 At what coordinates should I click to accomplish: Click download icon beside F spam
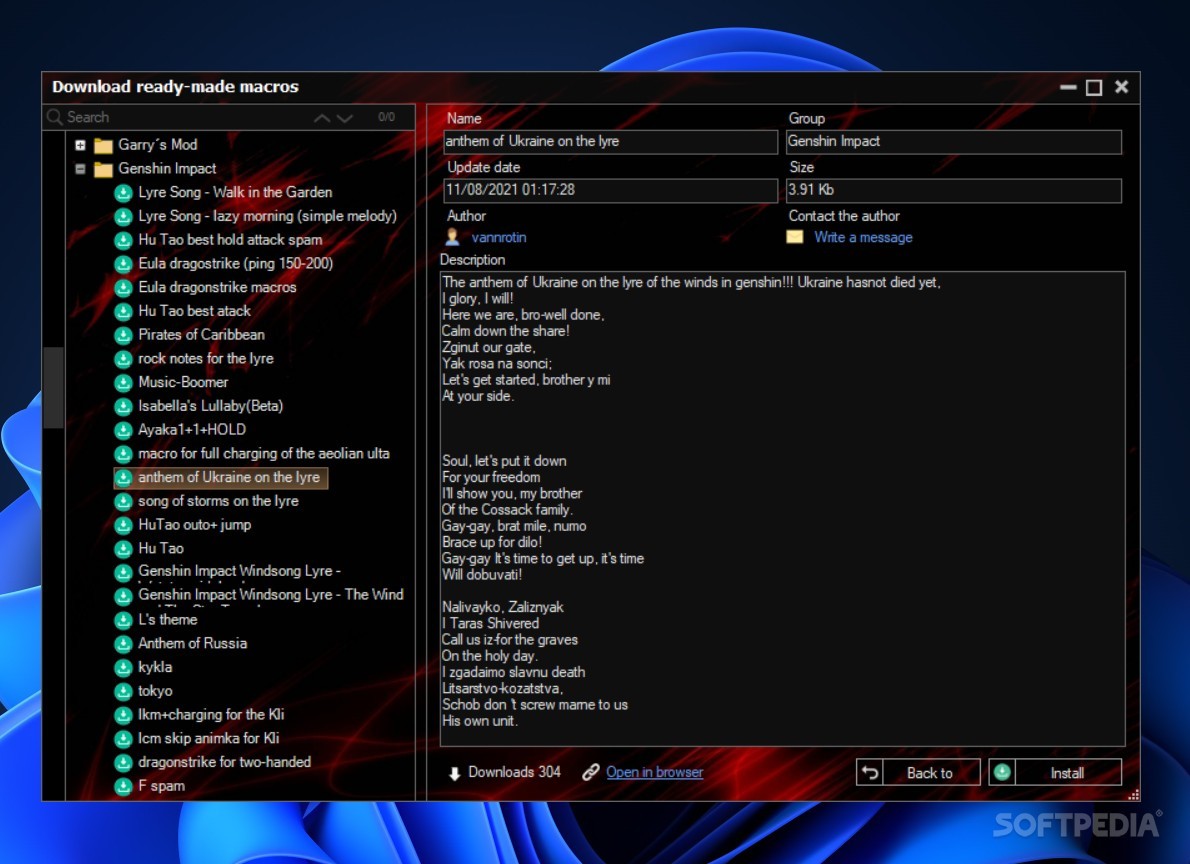pyautogui.click(x=123, y=786)
